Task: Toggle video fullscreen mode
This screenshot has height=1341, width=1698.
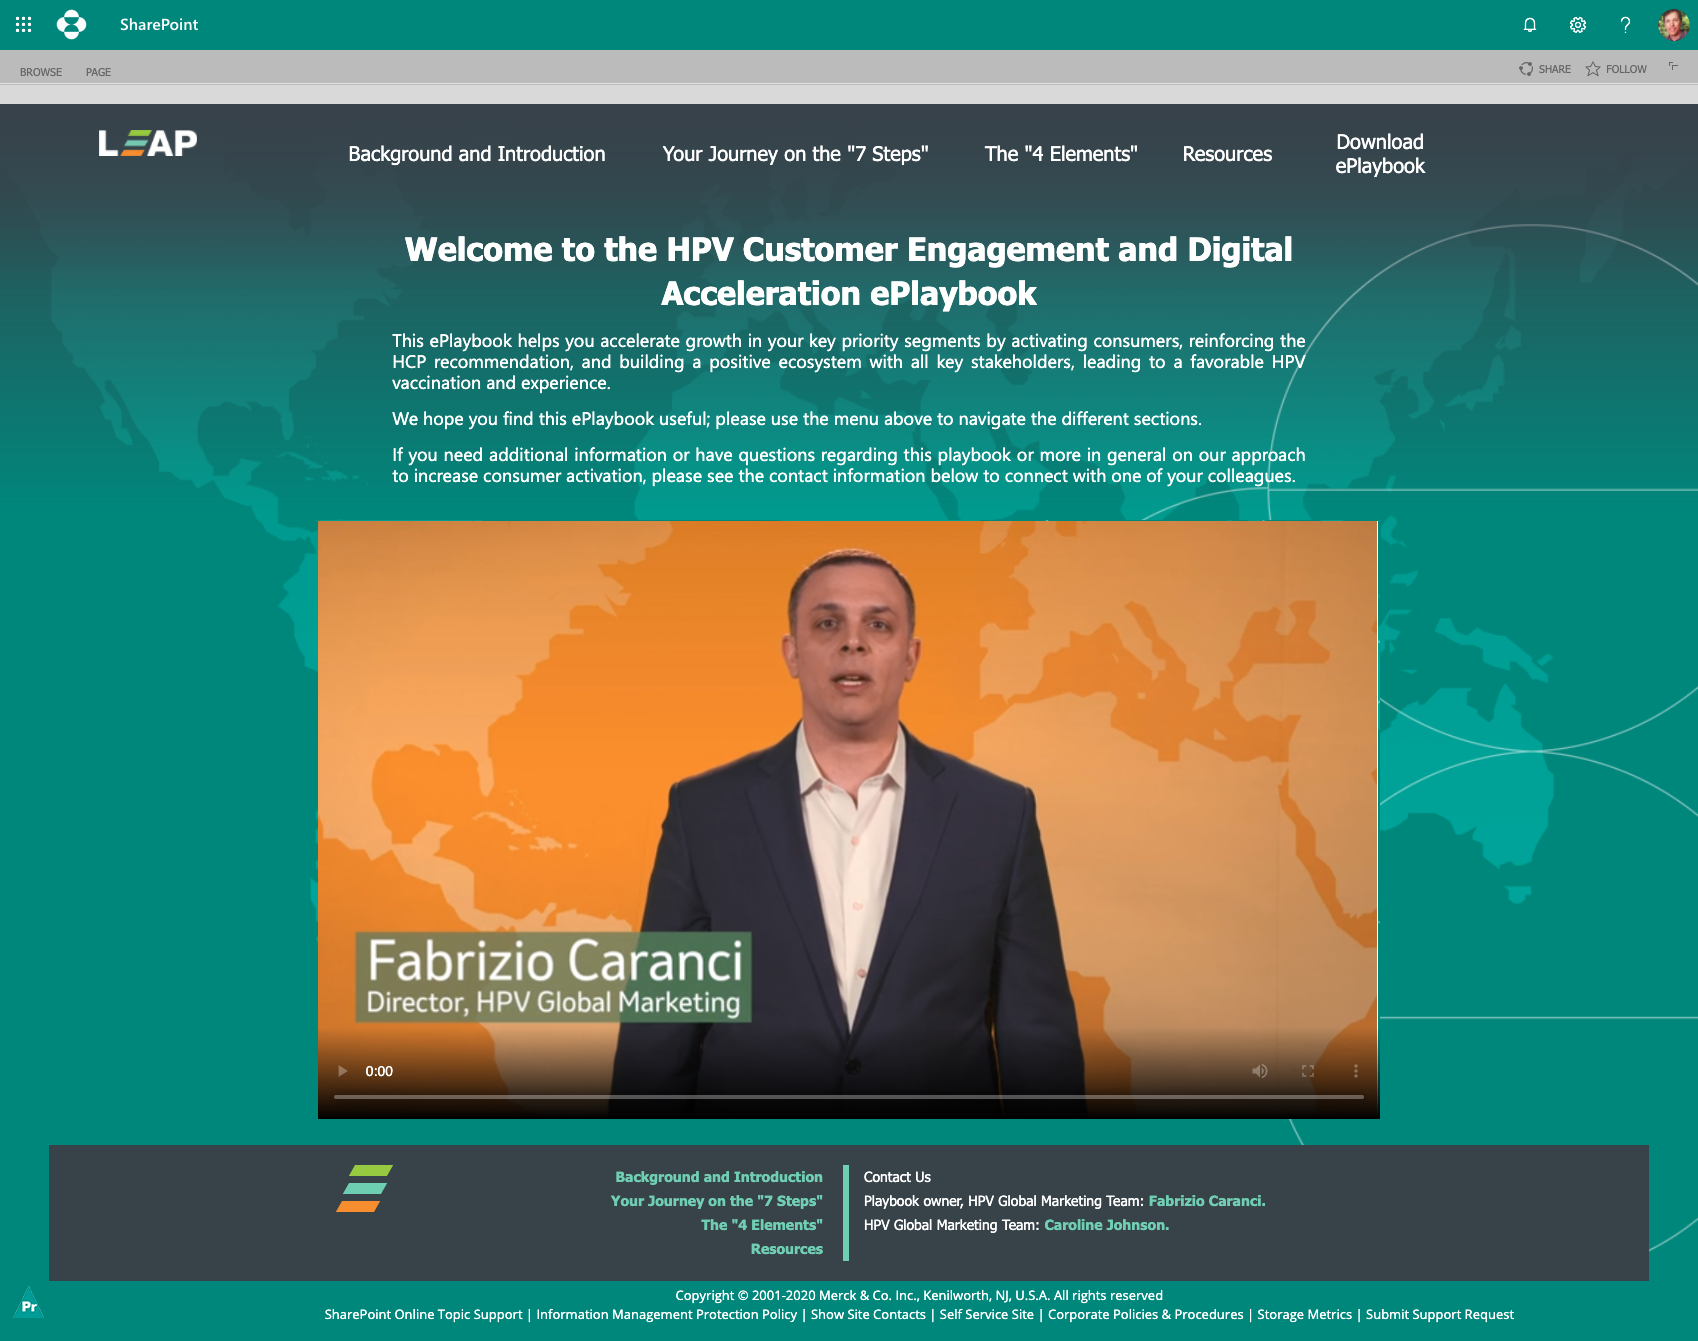Action: [x=1307, y=1071]
